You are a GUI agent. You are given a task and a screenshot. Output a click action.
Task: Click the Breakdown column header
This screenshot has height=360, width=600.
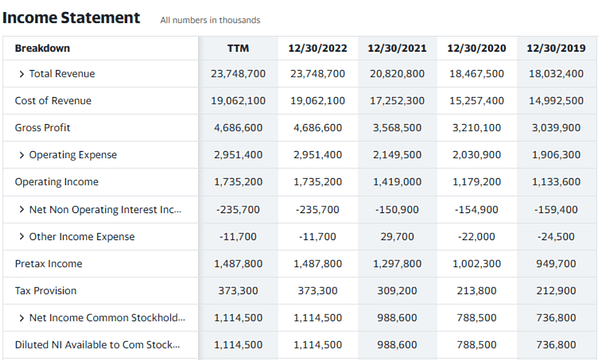click(x=42, y=48)
